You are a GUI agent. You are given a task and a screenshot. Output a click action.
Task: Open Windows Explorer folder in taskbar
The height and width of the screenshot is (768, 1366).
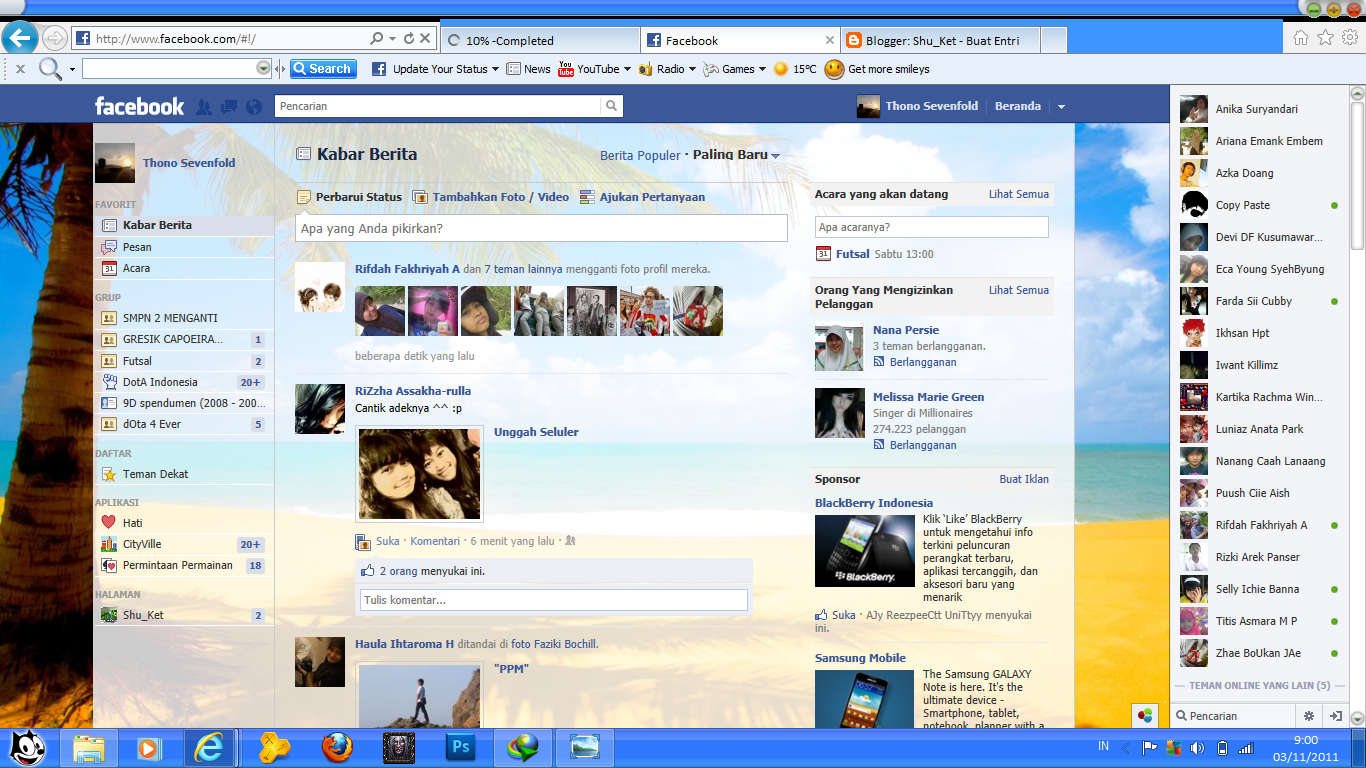[89, 748]
